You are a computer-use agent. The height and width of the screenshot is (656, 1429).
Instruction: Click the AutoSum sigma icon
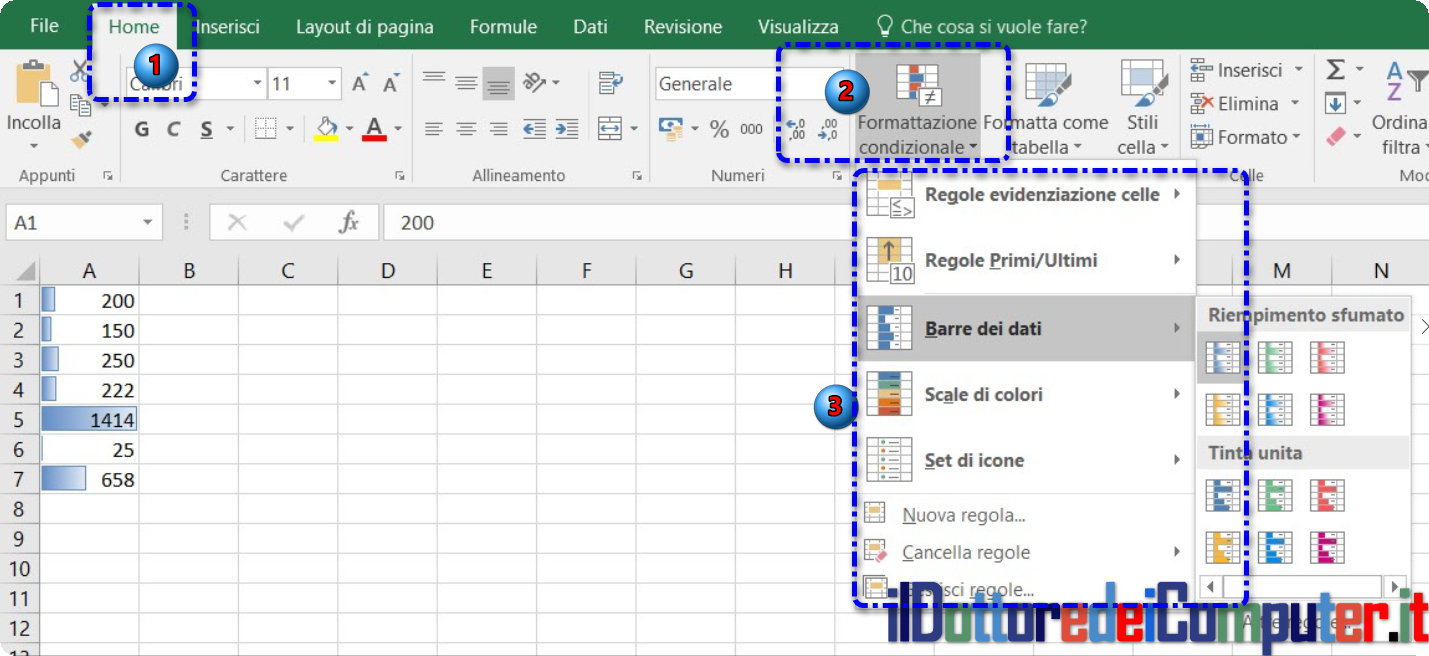(1335, 70)
